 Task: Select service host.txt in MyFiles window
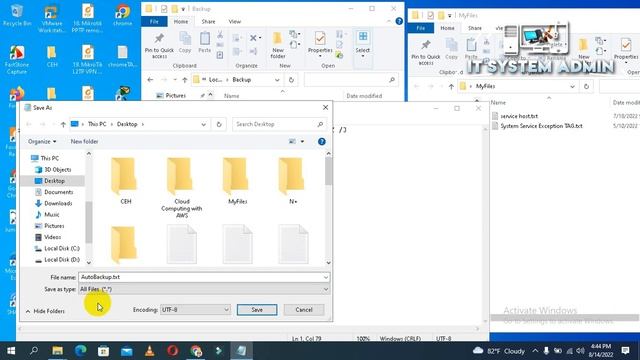(519, 116)
